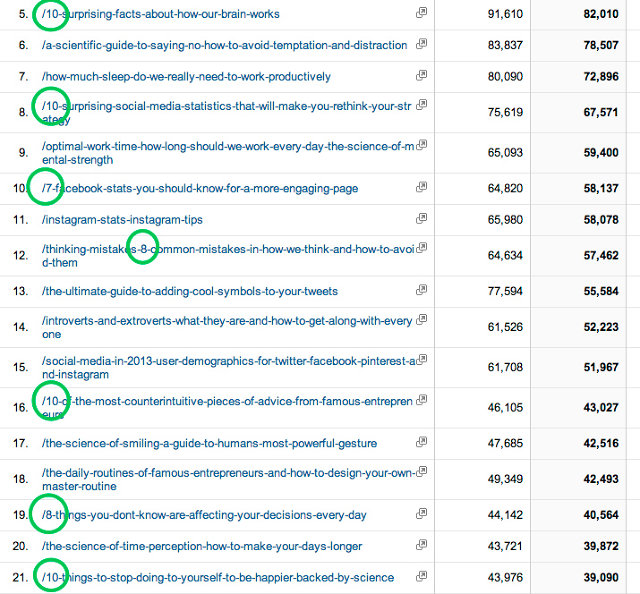
Task: Select unique pageviews value 59,400
Action: point(601,153)
